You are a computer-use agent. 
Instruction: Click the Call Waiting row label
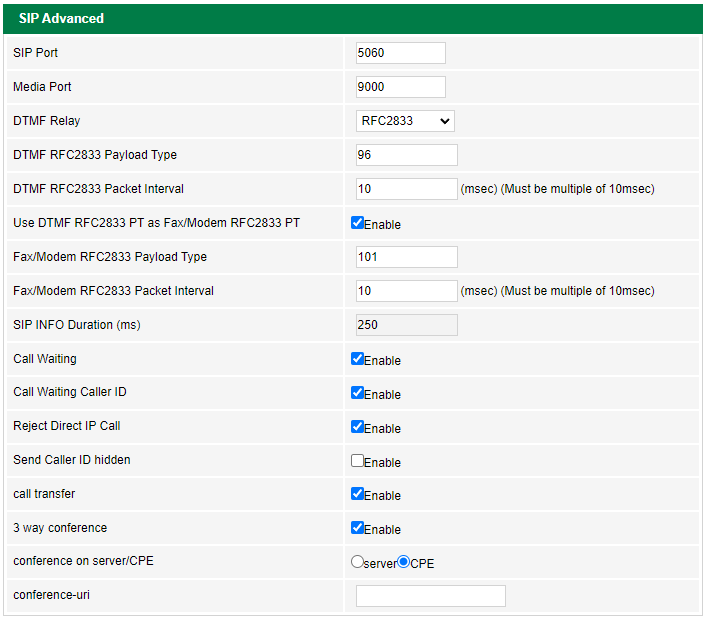point(45,359)
